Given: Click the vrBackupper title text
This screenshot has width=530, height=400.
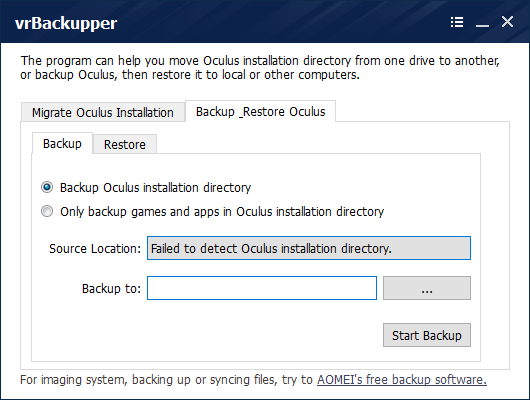Looking at the screenshot, I should [x=66, y=23].
